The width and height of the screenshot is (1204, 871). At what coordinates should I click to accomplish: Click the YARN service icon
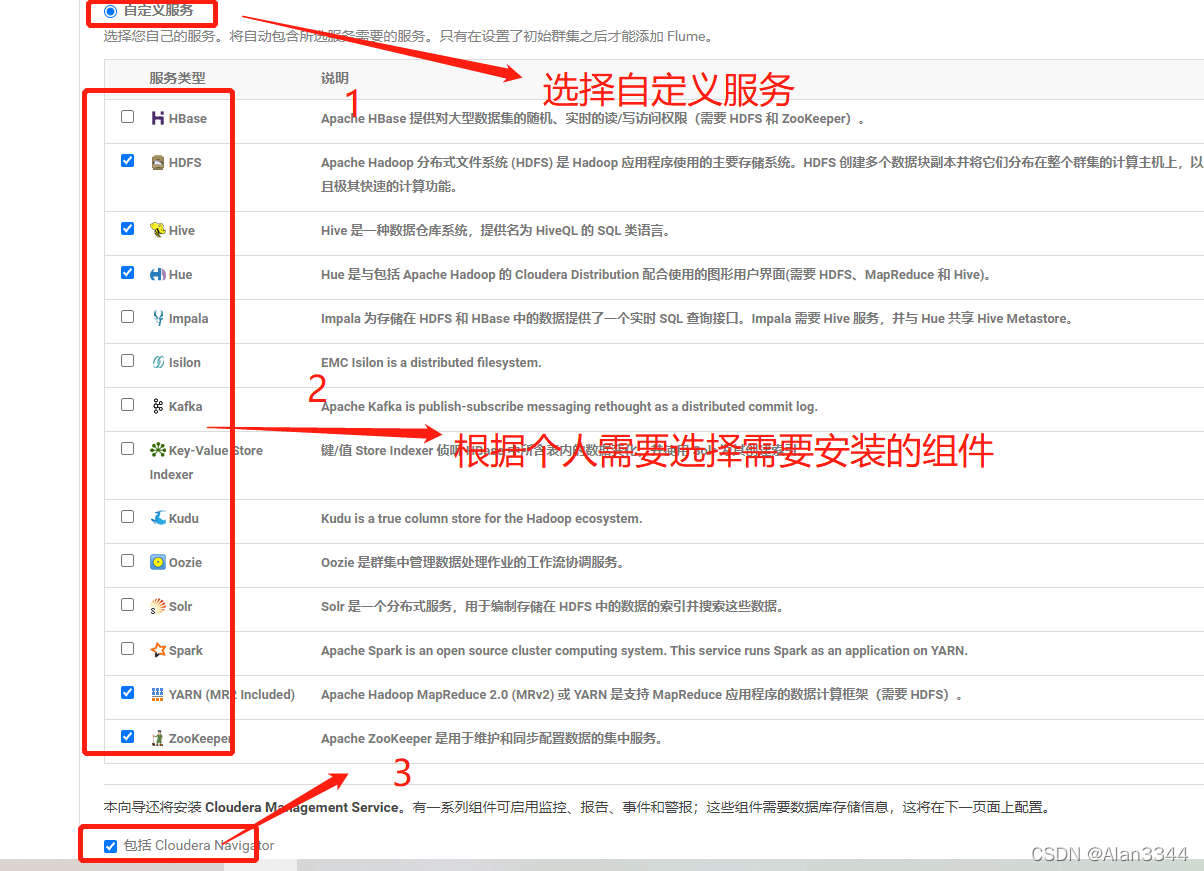pos(158,694)
